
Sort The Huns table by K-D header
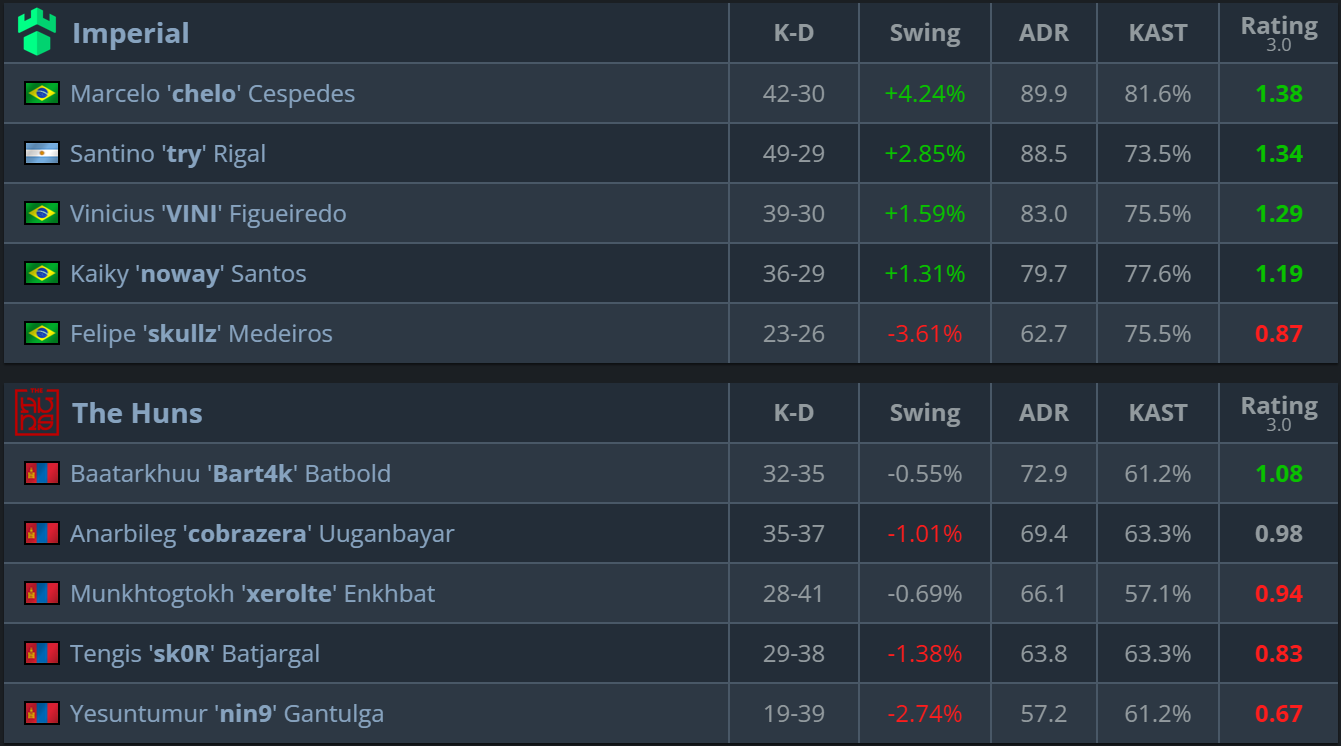point(794,413)
